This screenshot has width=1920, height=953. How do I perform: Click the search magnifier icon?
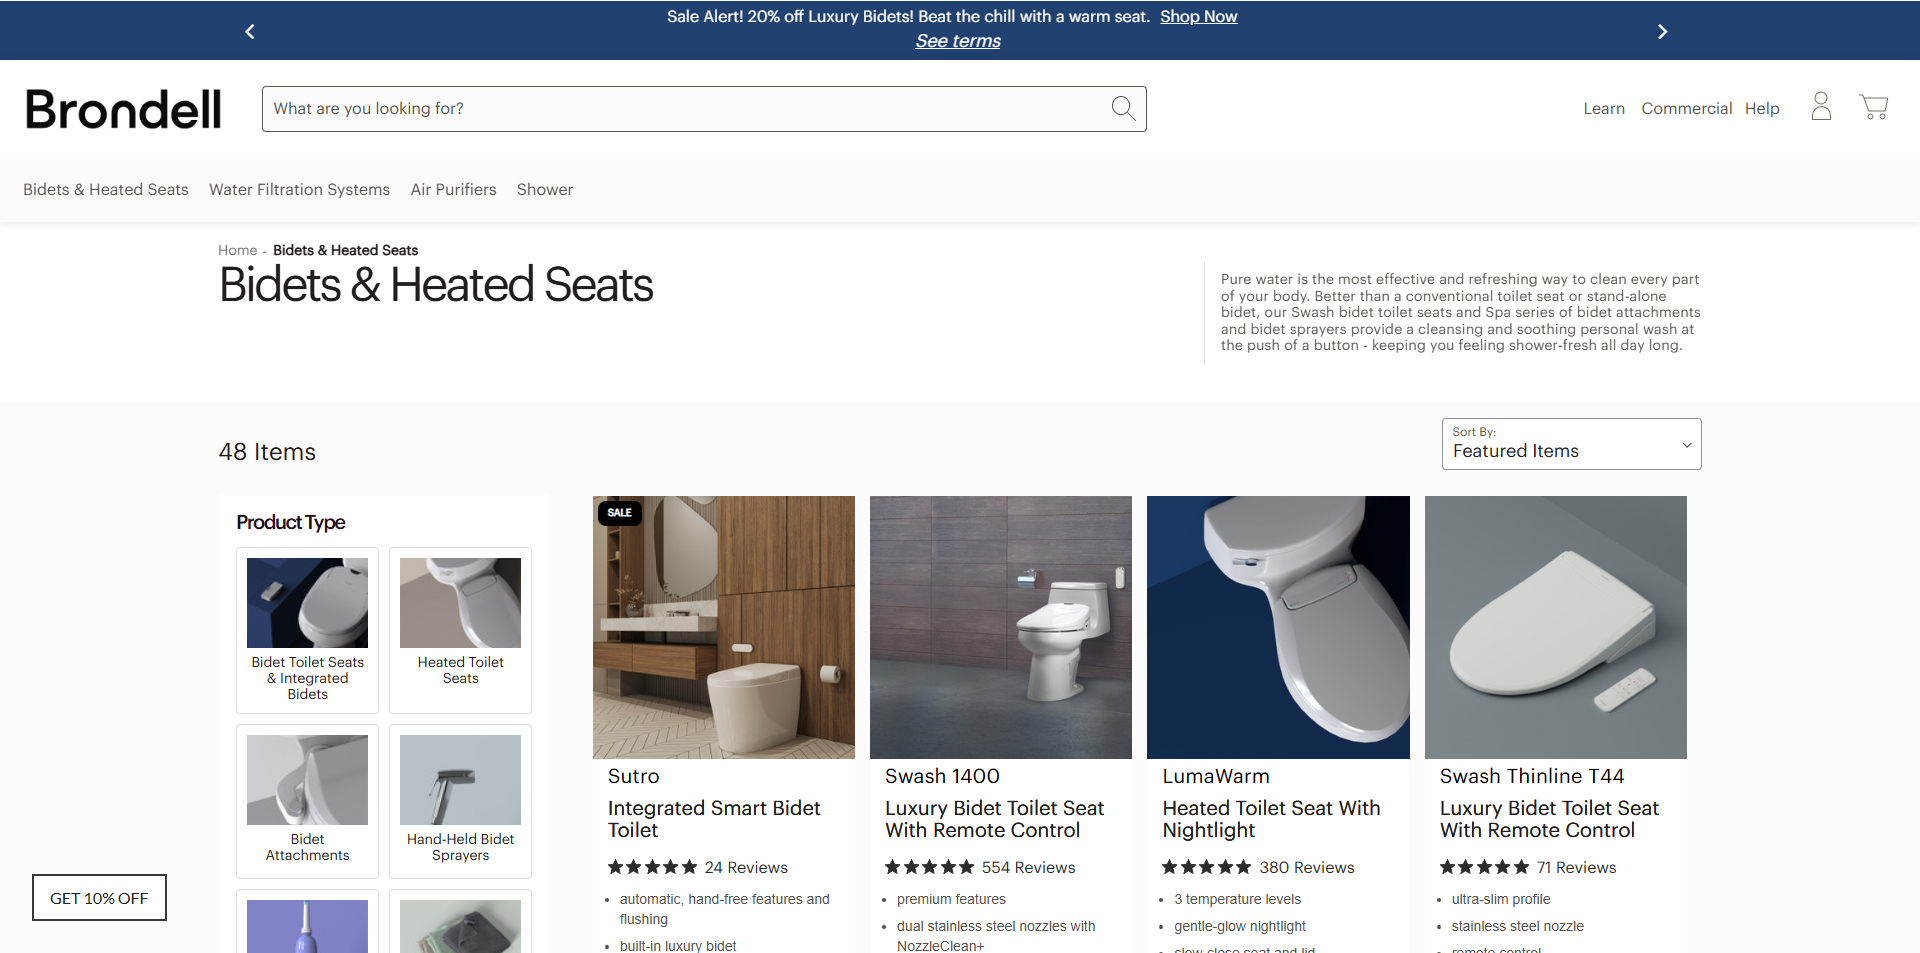tap(1123, 108)
